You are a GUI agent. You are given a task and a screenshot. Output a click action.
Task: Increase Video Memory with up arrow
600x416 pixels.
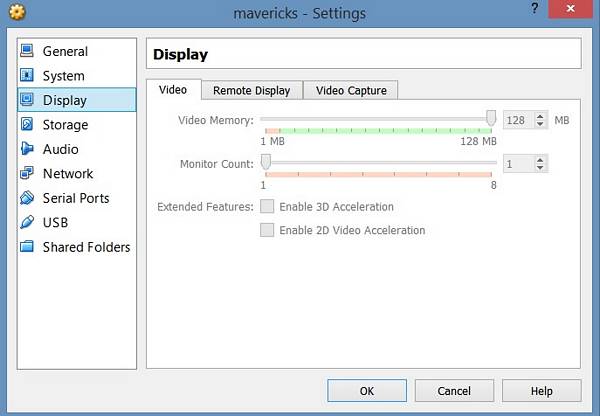tap(541, 116)
